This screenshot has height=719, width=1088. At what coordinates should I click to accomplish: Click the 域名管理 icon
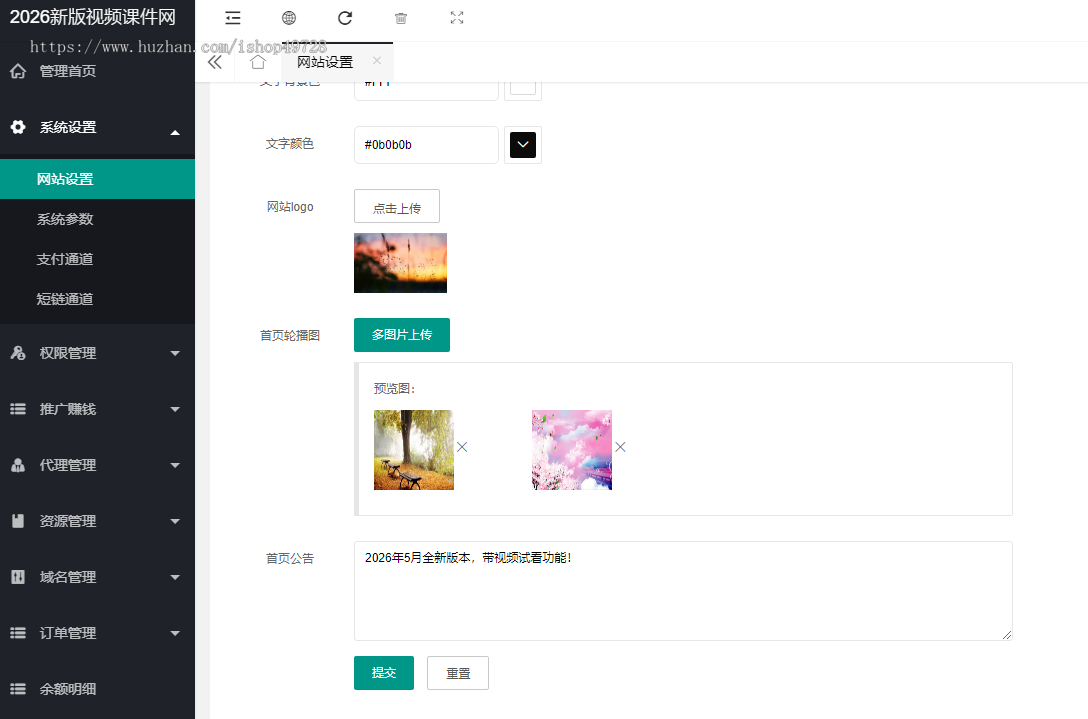18,577
